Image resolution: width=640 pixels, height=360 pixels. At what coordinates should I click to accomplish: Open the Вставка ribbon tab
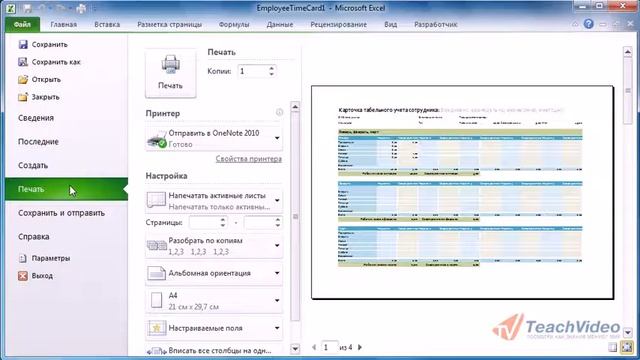[x=107, y=24]
